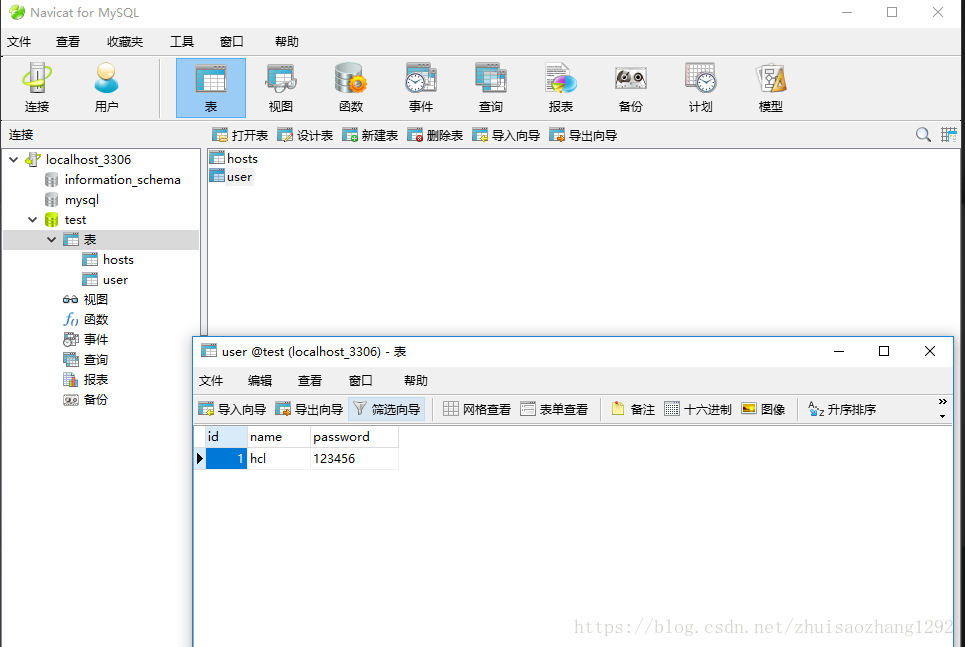Open 窗口 menu in main window
Viewport: 965px width, 647px height.
(x=231, y=41)
